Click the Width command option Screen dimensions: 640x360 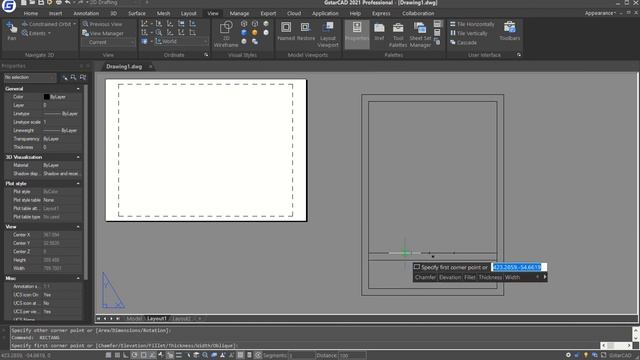tap(512, 277)
